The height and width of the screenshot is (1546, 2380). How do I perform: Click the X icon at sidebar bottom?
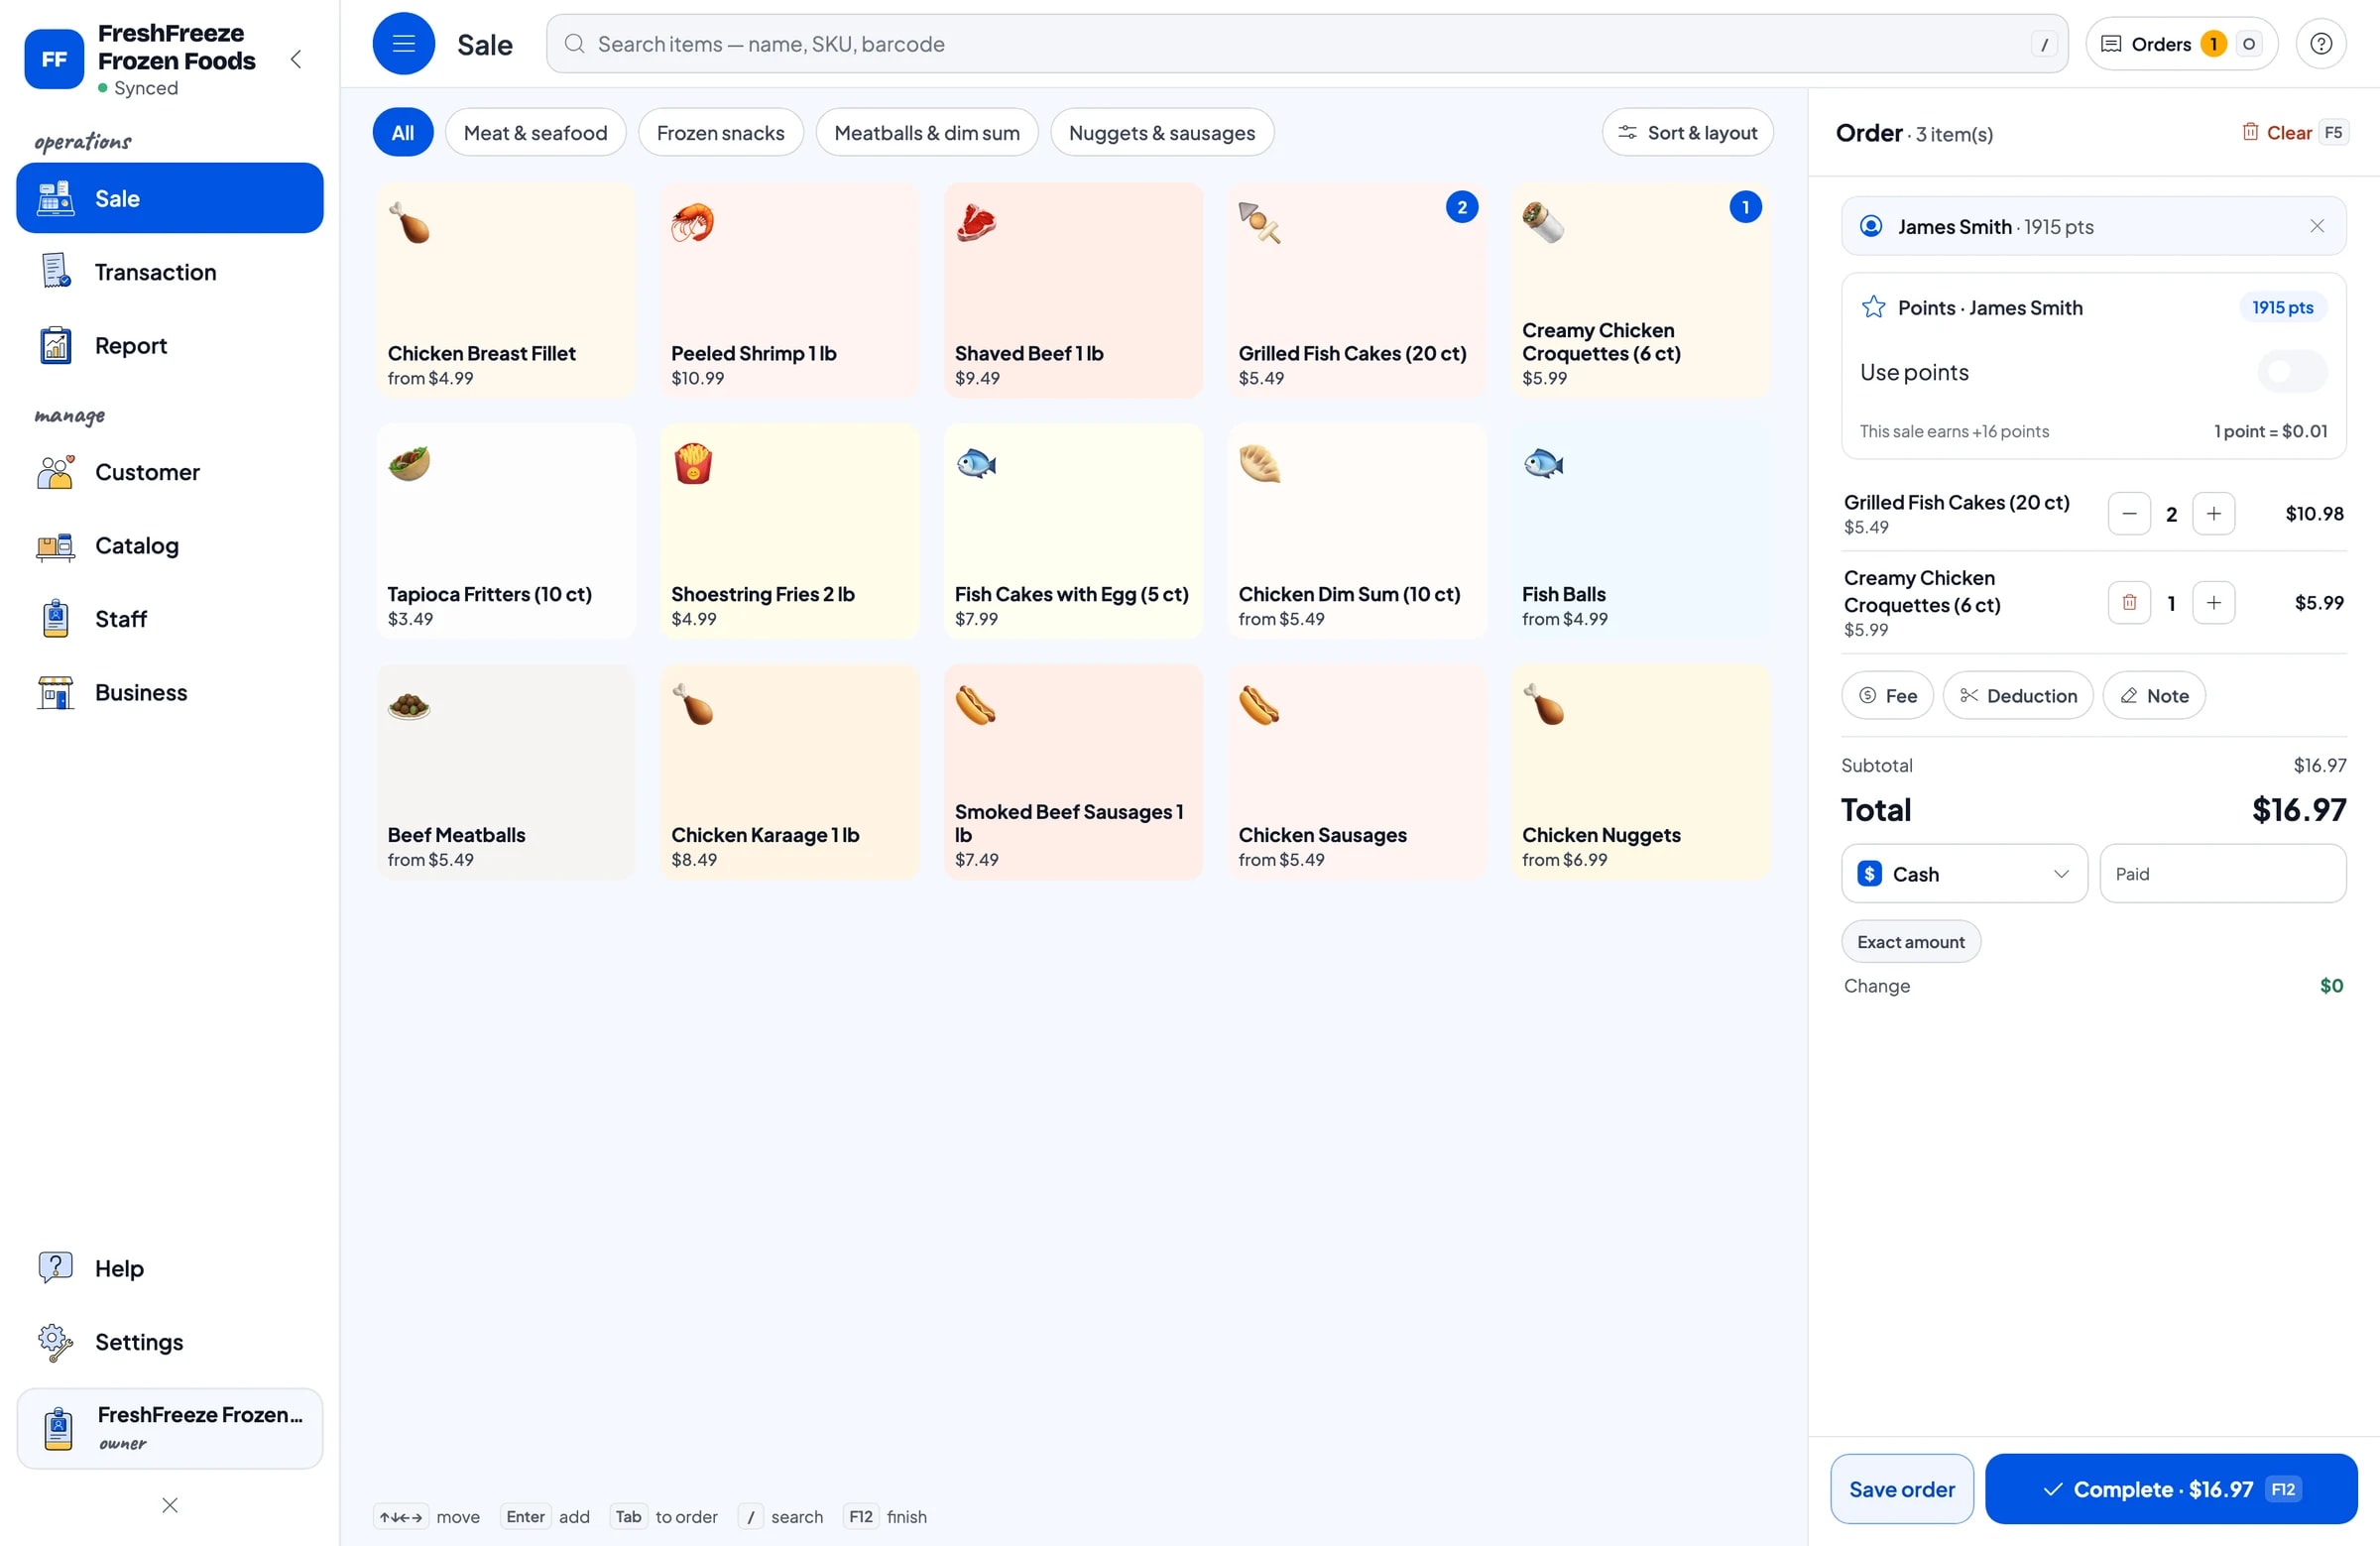[170, 1505]
